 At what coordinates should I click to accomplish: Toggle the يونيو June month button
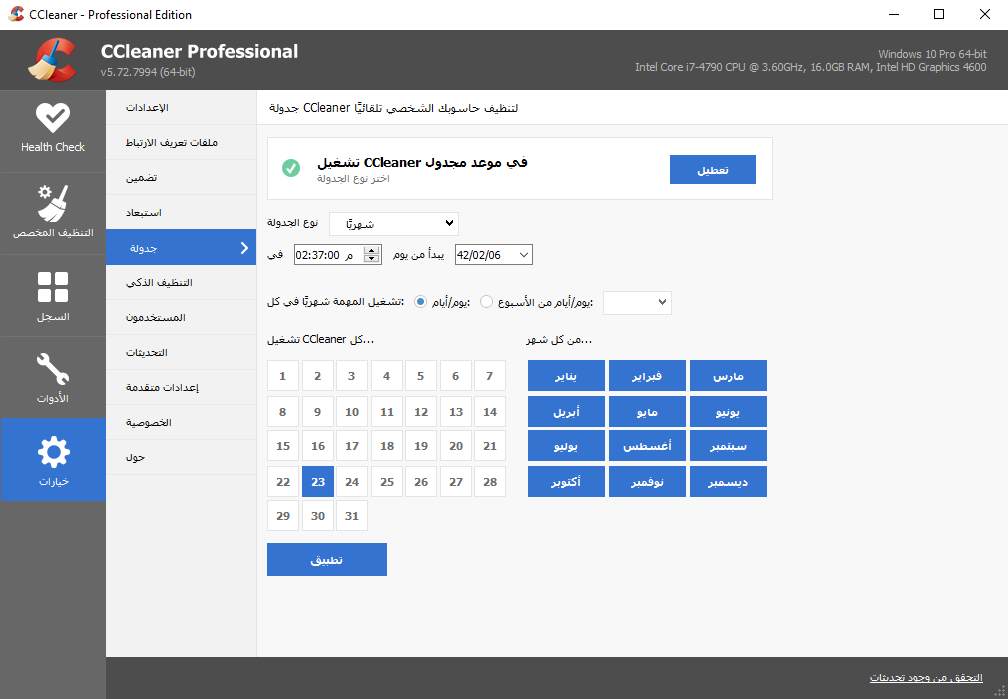728,412
